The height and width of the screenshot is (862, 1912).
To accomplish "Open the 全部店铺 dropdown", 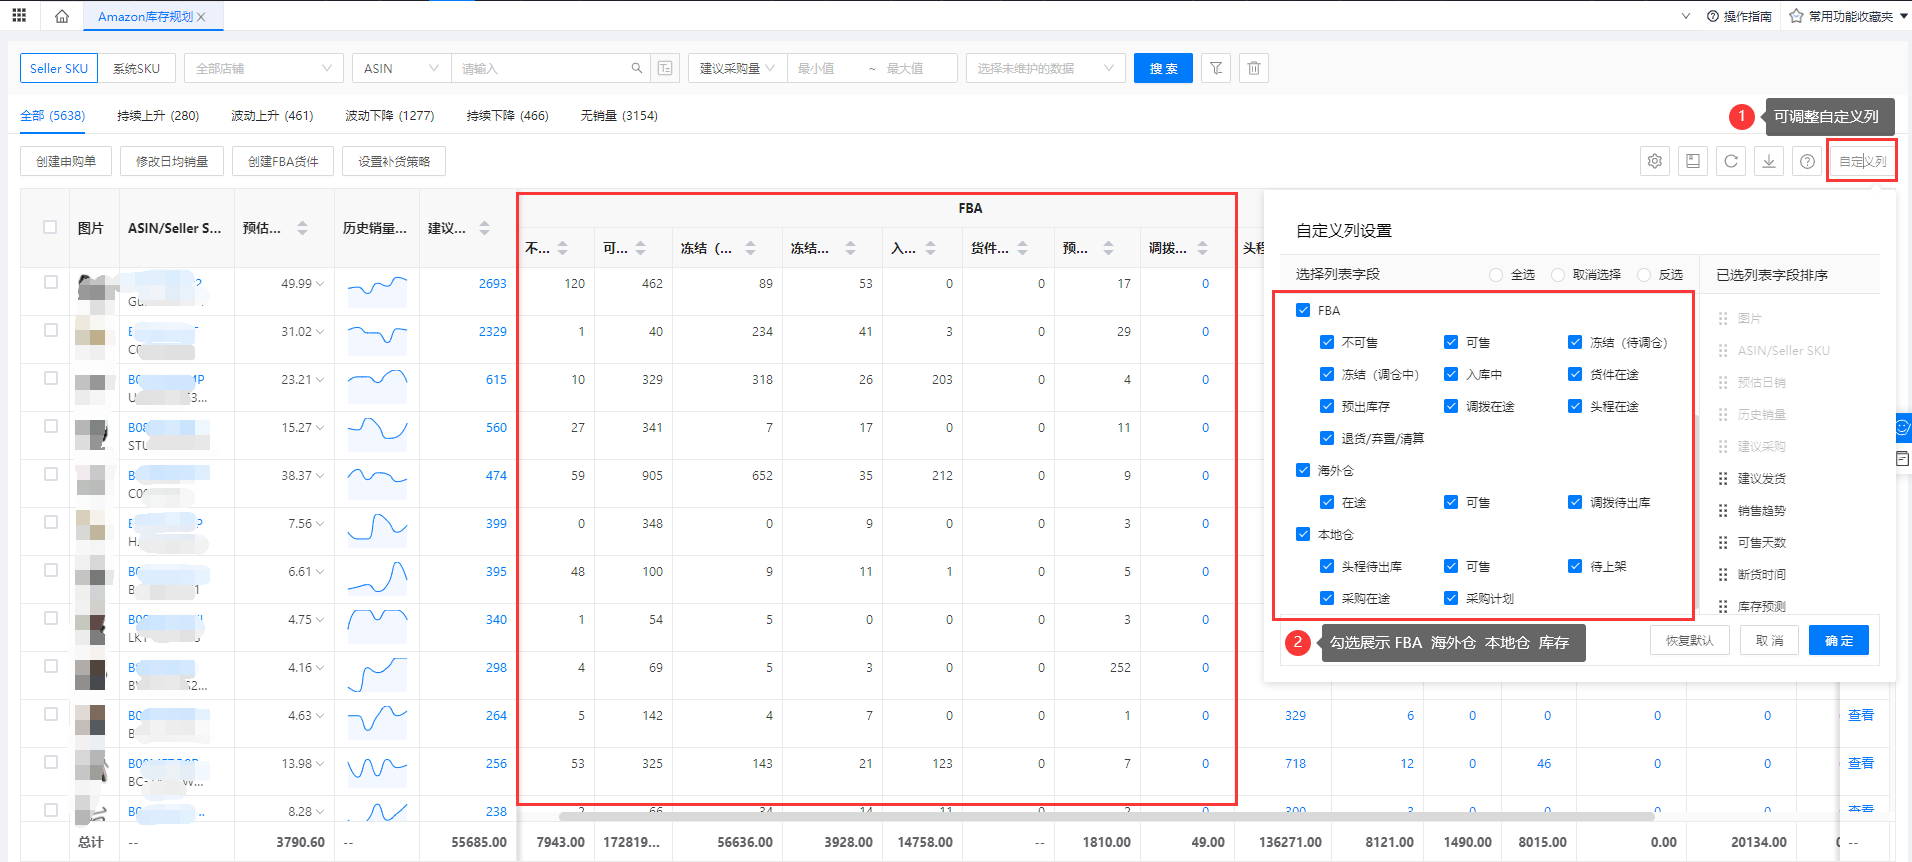I will point(263,68).
